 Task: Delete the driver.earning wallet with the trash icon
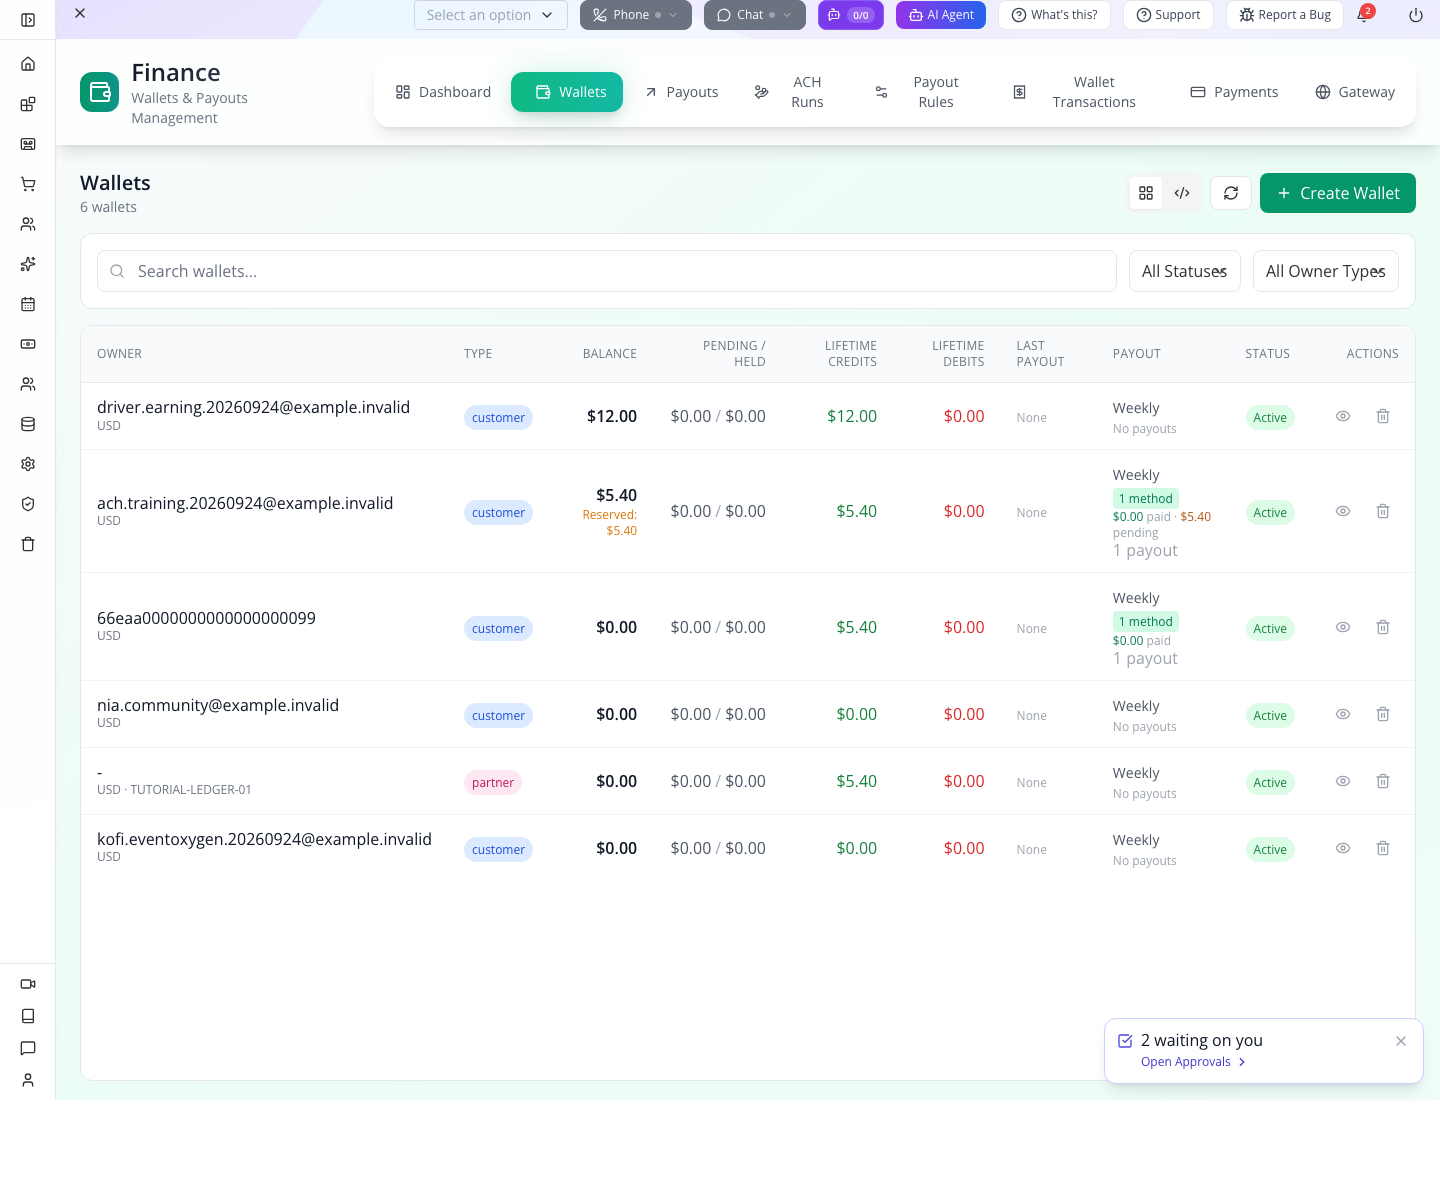(1383, 416)
